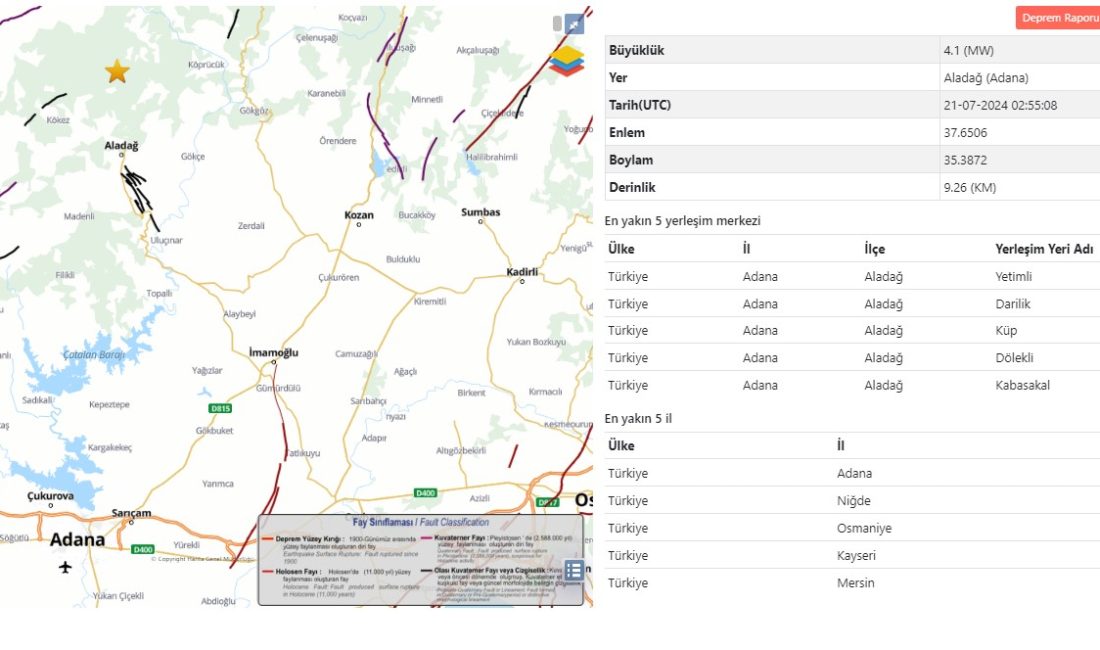
Task: Select the date value 21-07-2024 02:55:08
Action: coord(1000,105)
